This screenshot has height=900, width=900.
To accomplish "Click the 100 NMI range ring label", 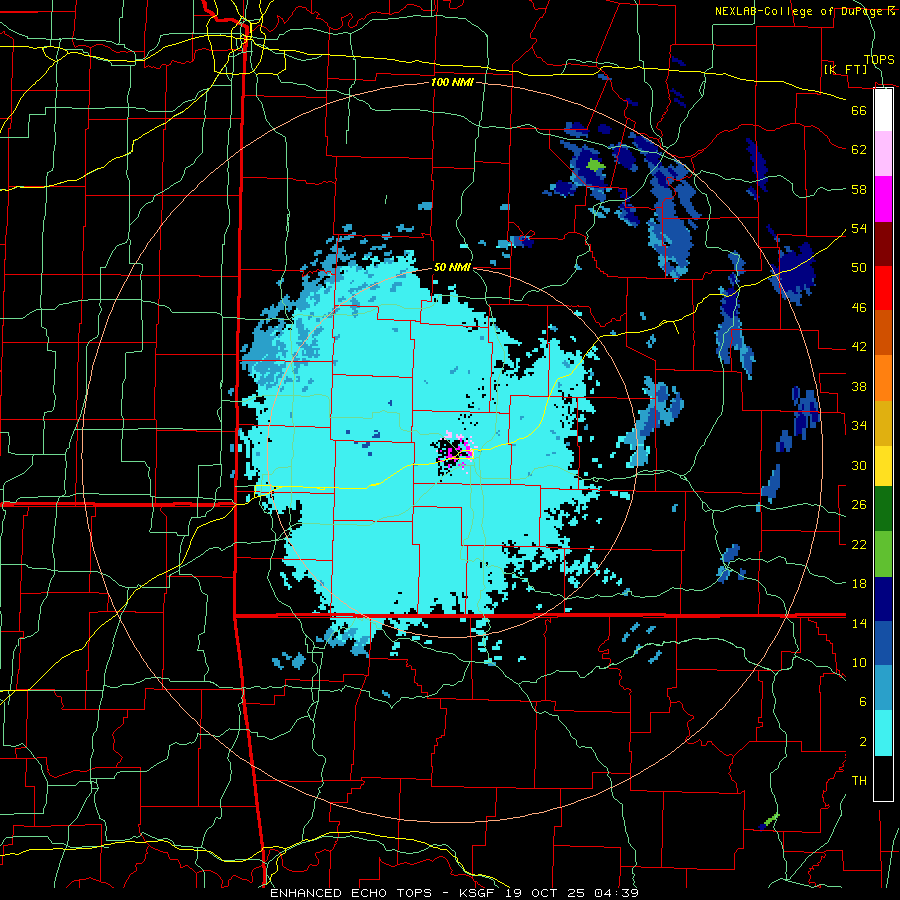I will [x=452, y=82].
